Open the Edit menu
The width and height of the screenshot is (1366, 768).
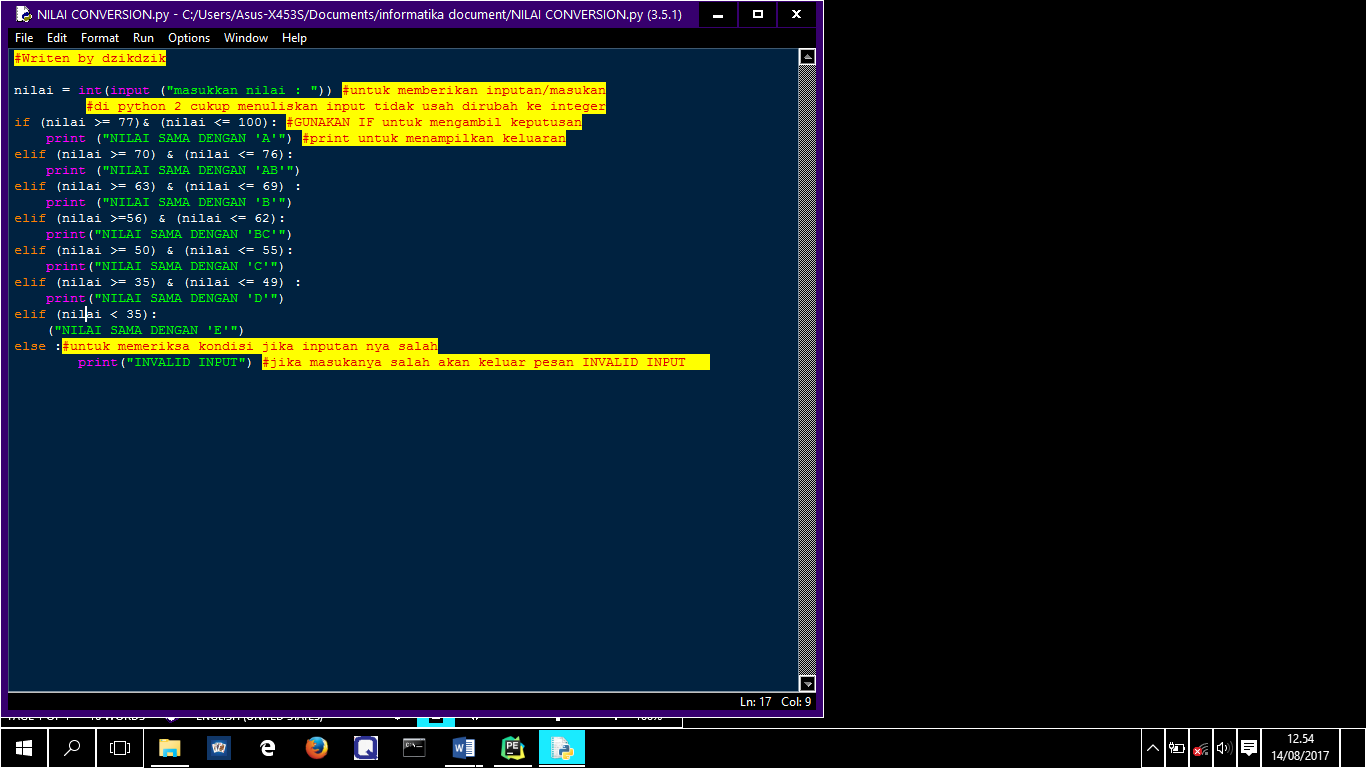point(57,38)
